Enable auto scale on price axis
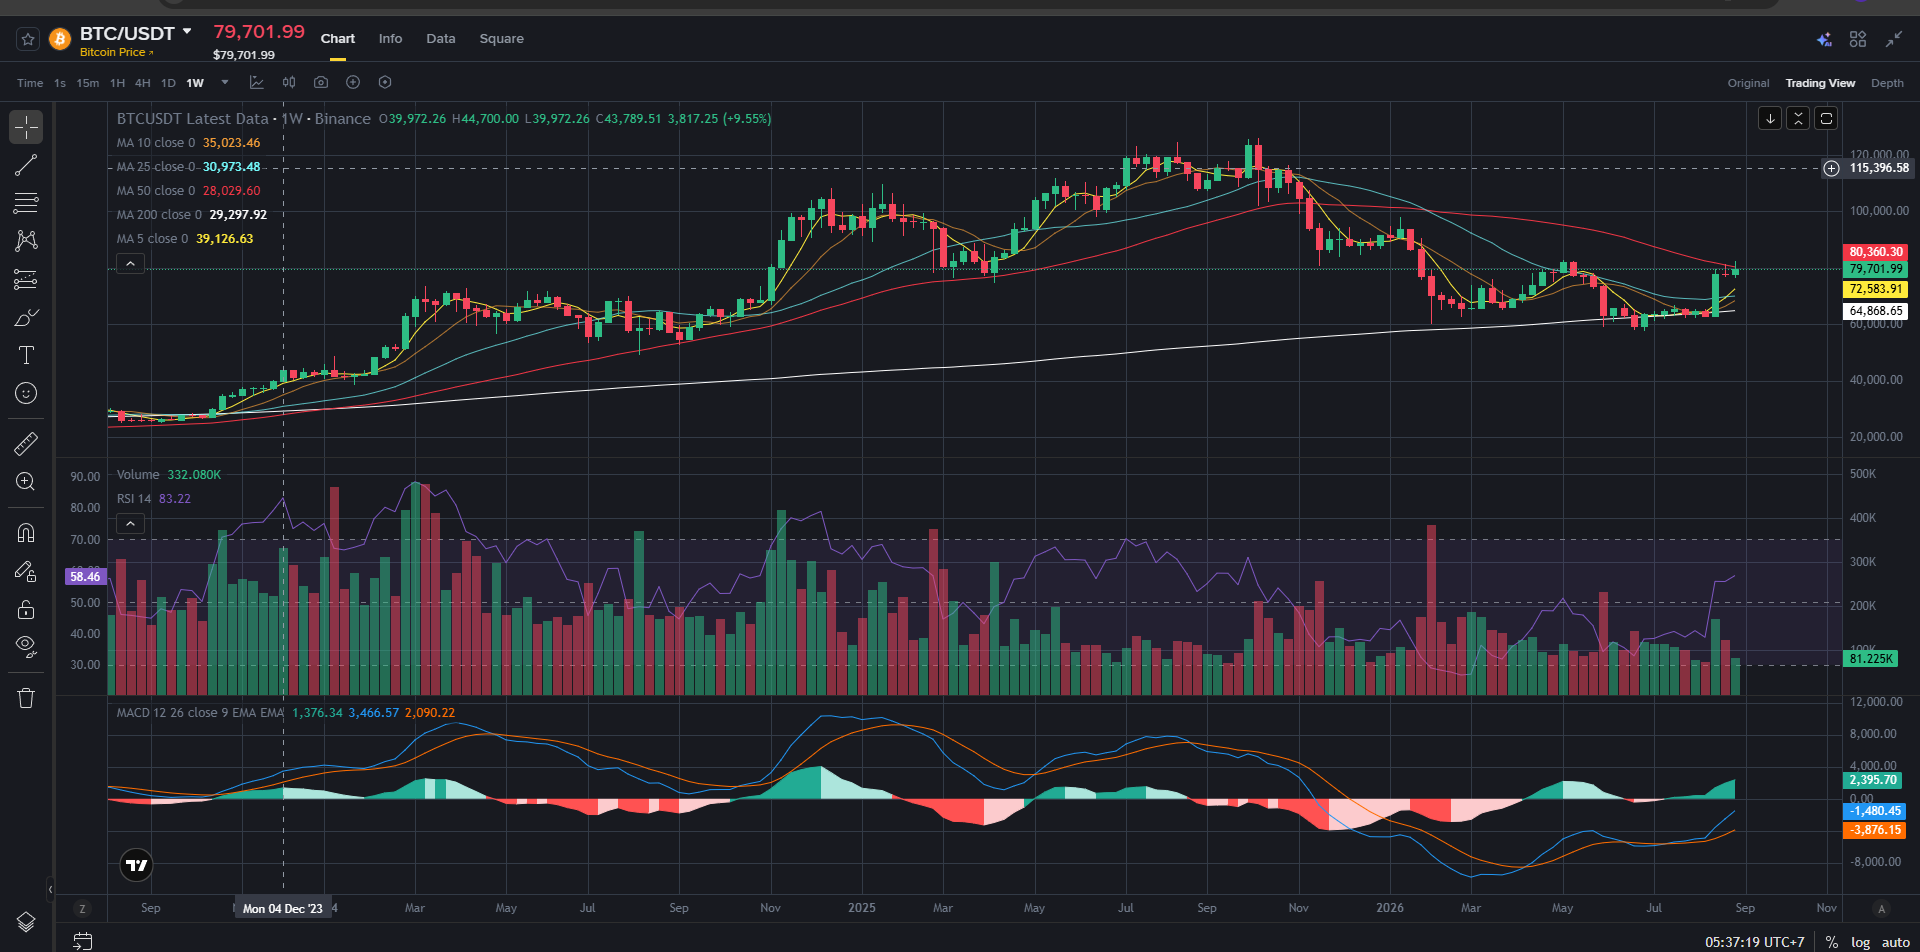The width and height of the screenshot is (1920, 952). coord(1896,942)
